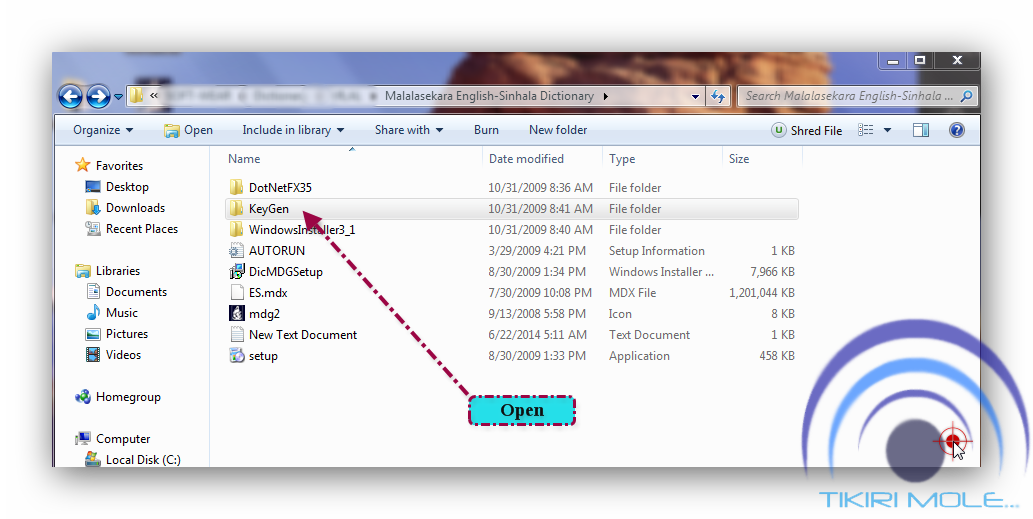Open the Pictures library

(117, 334)
